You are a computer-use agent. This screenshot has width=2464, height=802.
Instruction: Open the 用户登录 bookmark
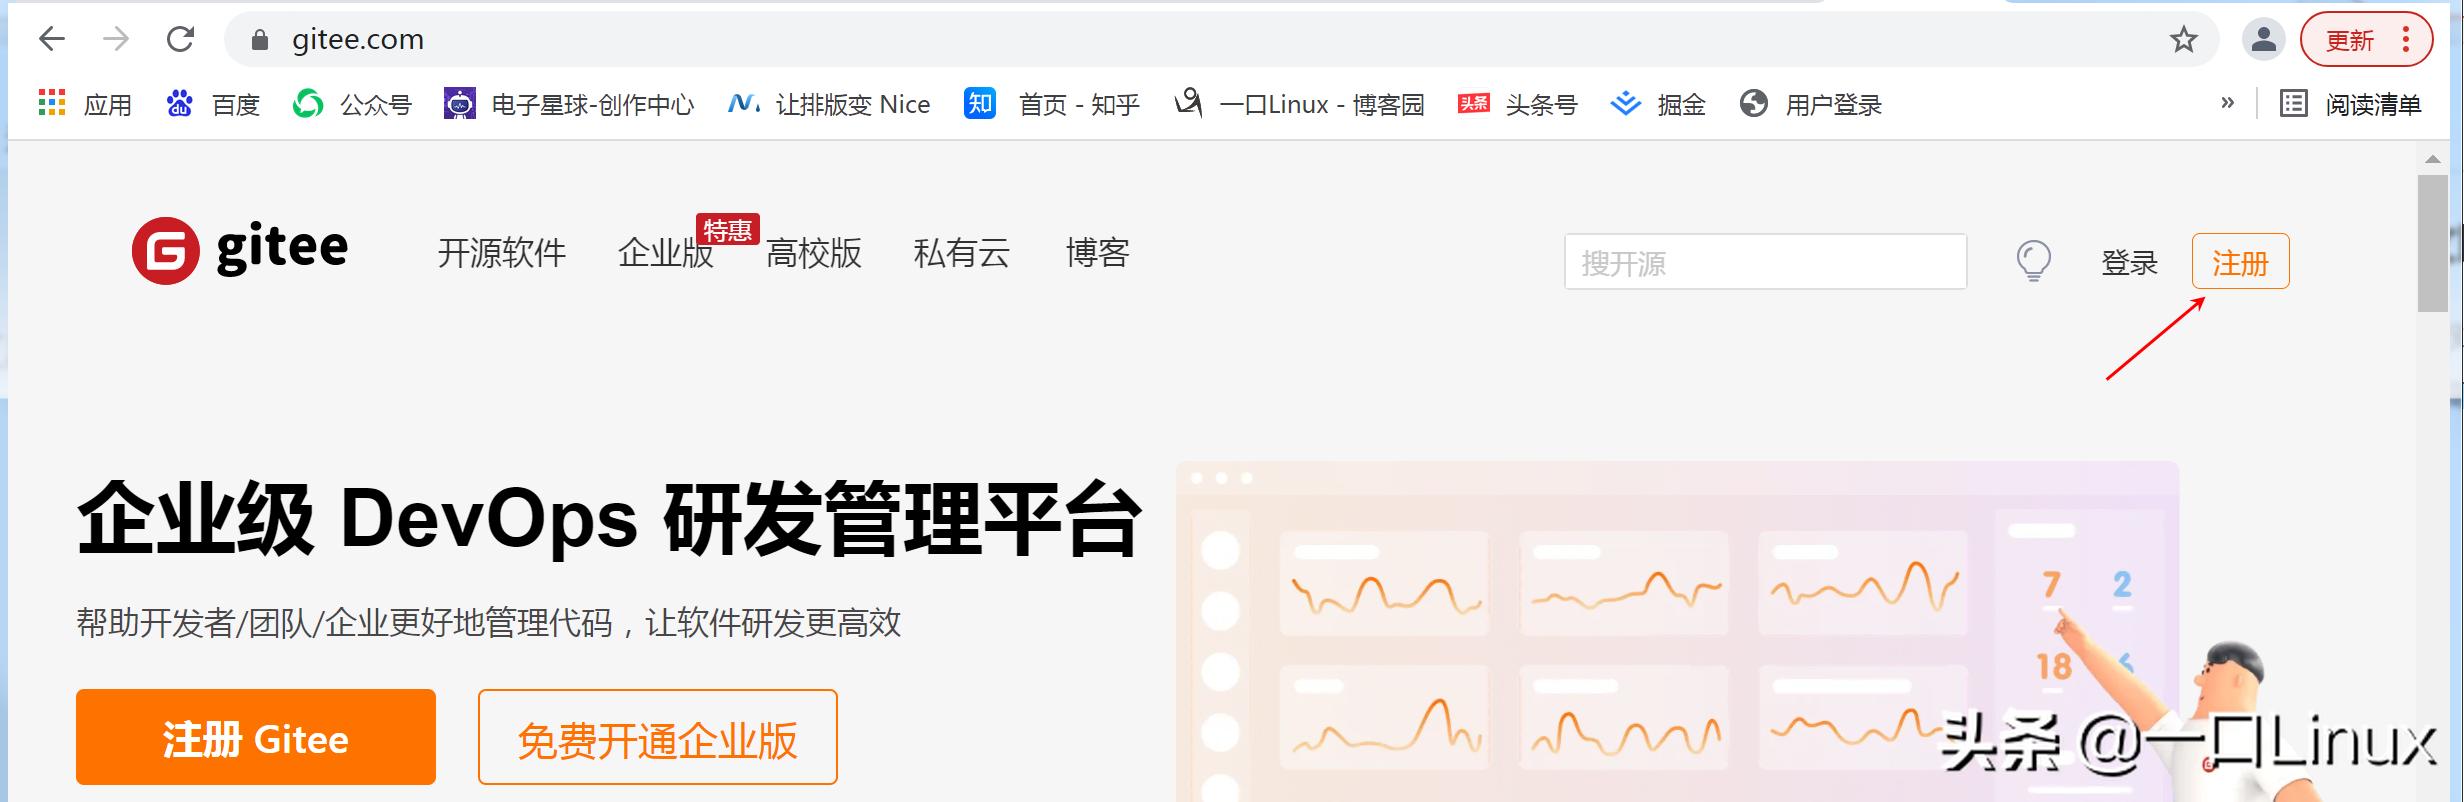pos(1811,104)
